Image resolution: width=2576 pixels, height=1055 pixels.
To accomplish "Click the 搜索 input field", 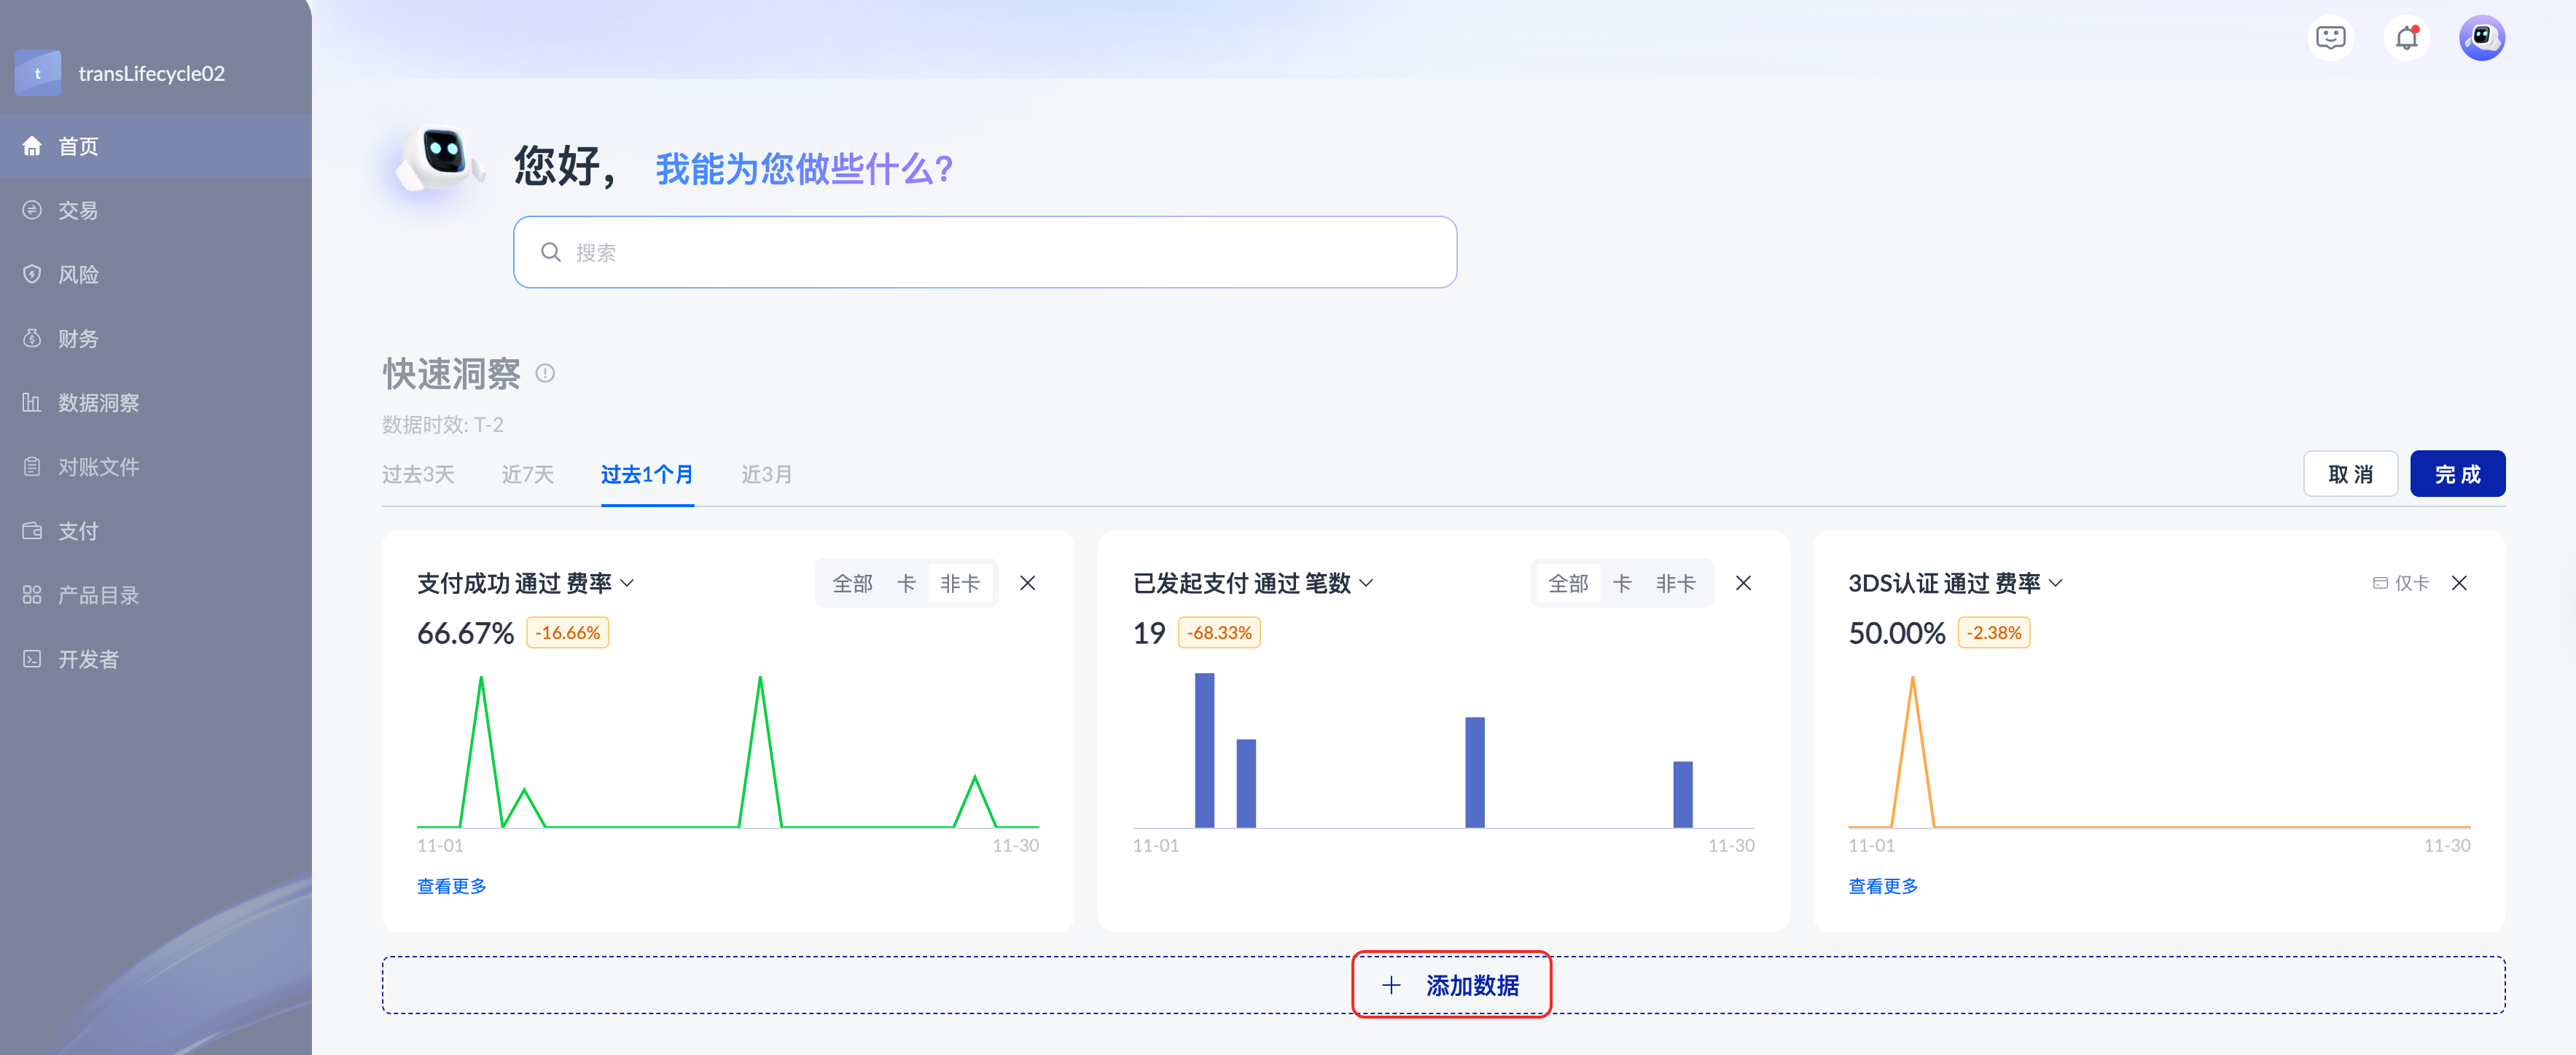I will click(x=984, y=252).
